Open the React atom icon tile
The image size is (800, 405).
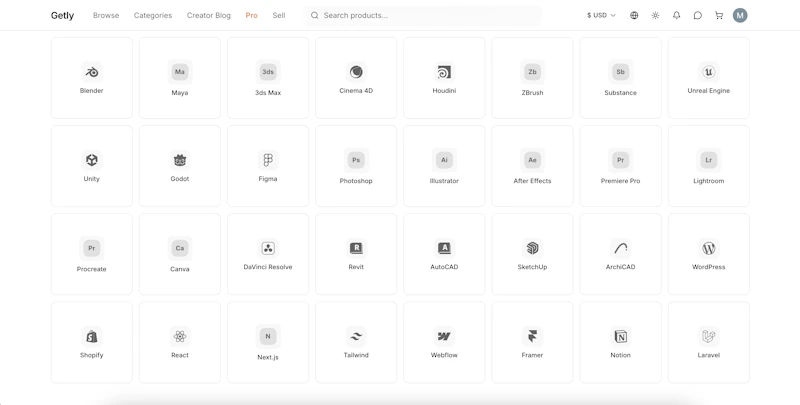coord(180,342)
